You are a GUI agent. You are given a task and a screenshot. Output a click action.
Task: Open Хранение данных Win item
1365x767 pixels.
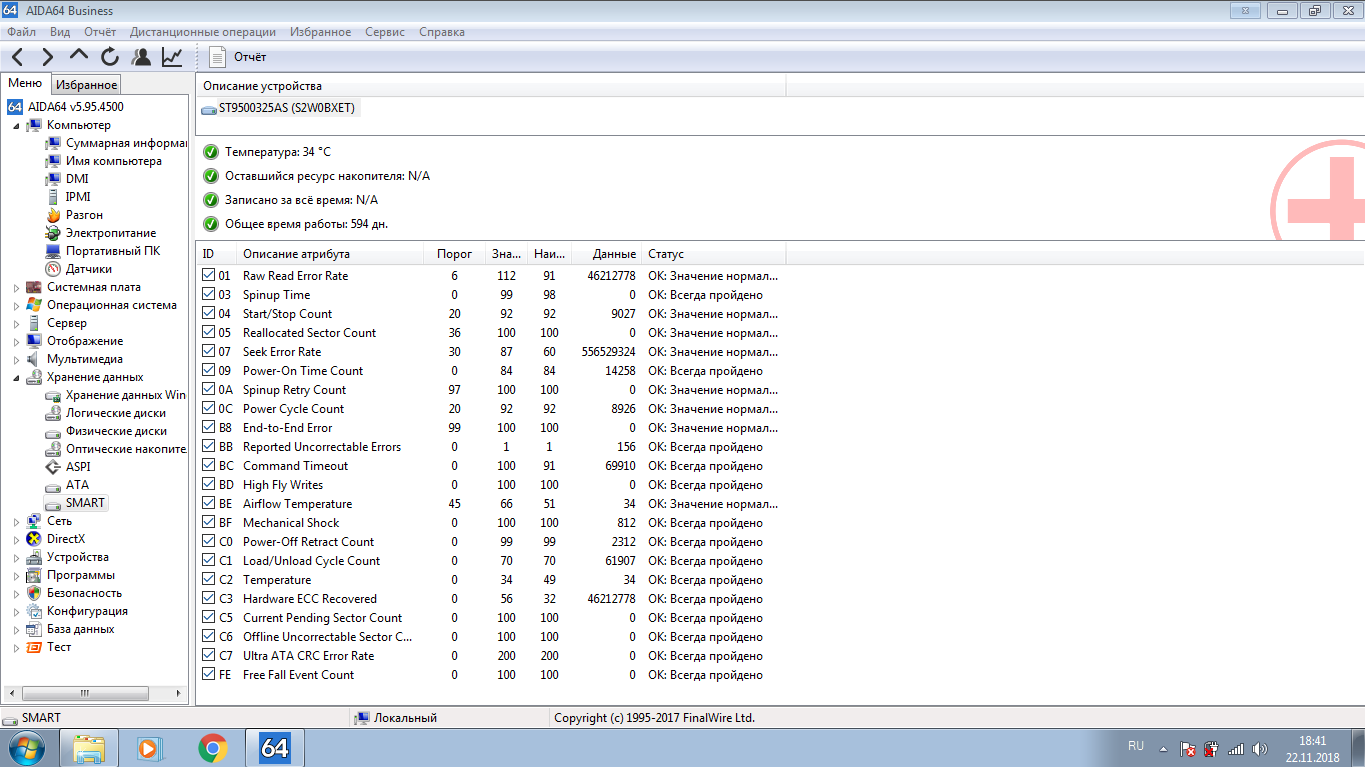click(x=125, y=395)
